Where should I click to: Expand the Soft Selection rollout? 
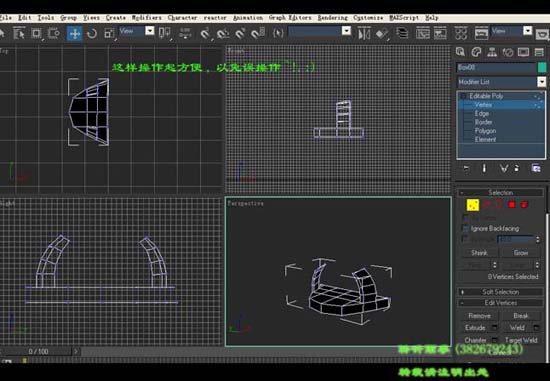coord(501,292)
